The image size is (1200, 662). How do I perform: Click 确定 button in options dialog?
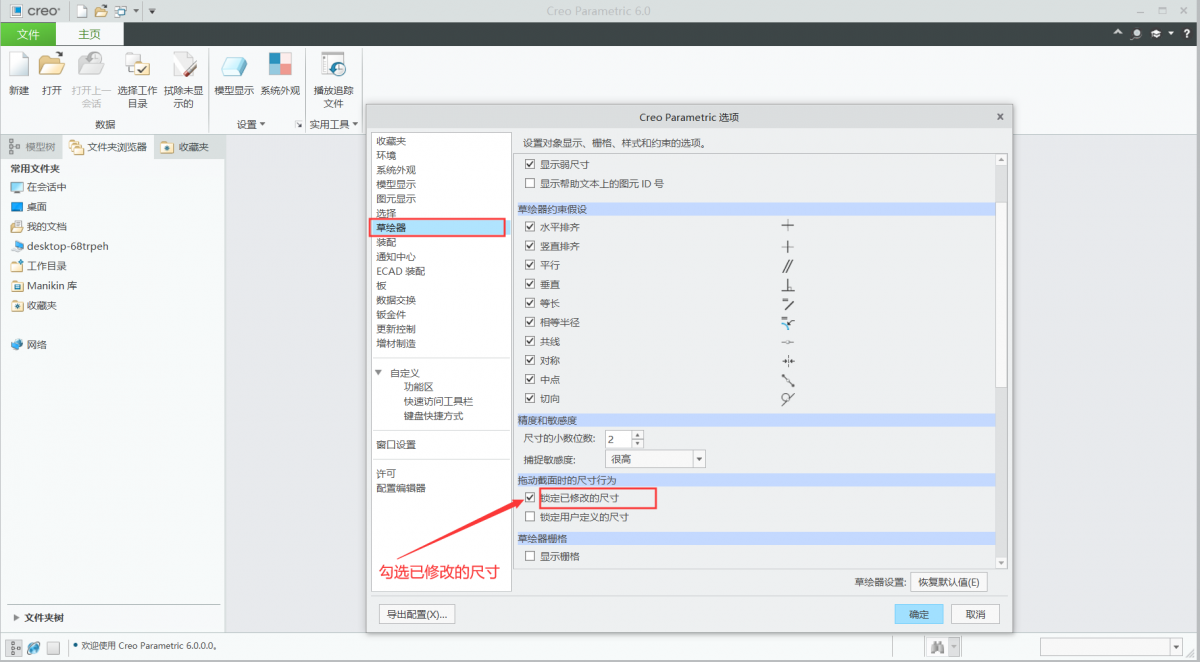(x=919, y=614)
